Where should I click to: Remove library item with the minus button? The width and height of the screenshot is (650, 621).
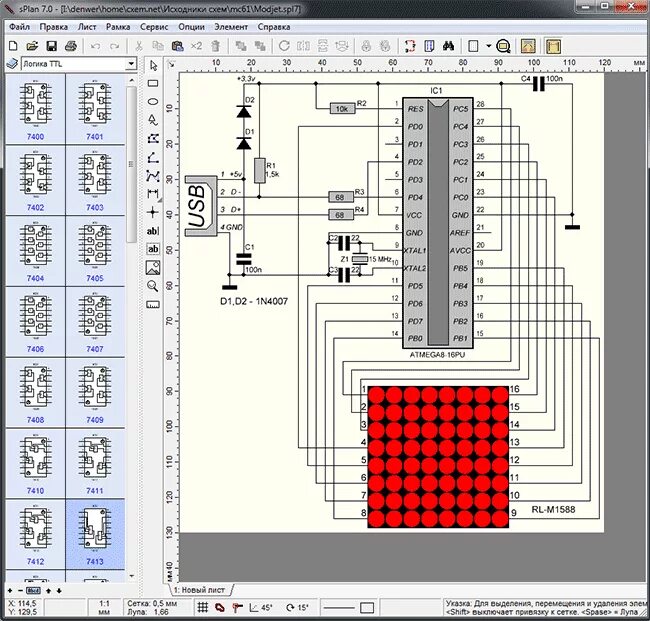click(x=20, y=591)
